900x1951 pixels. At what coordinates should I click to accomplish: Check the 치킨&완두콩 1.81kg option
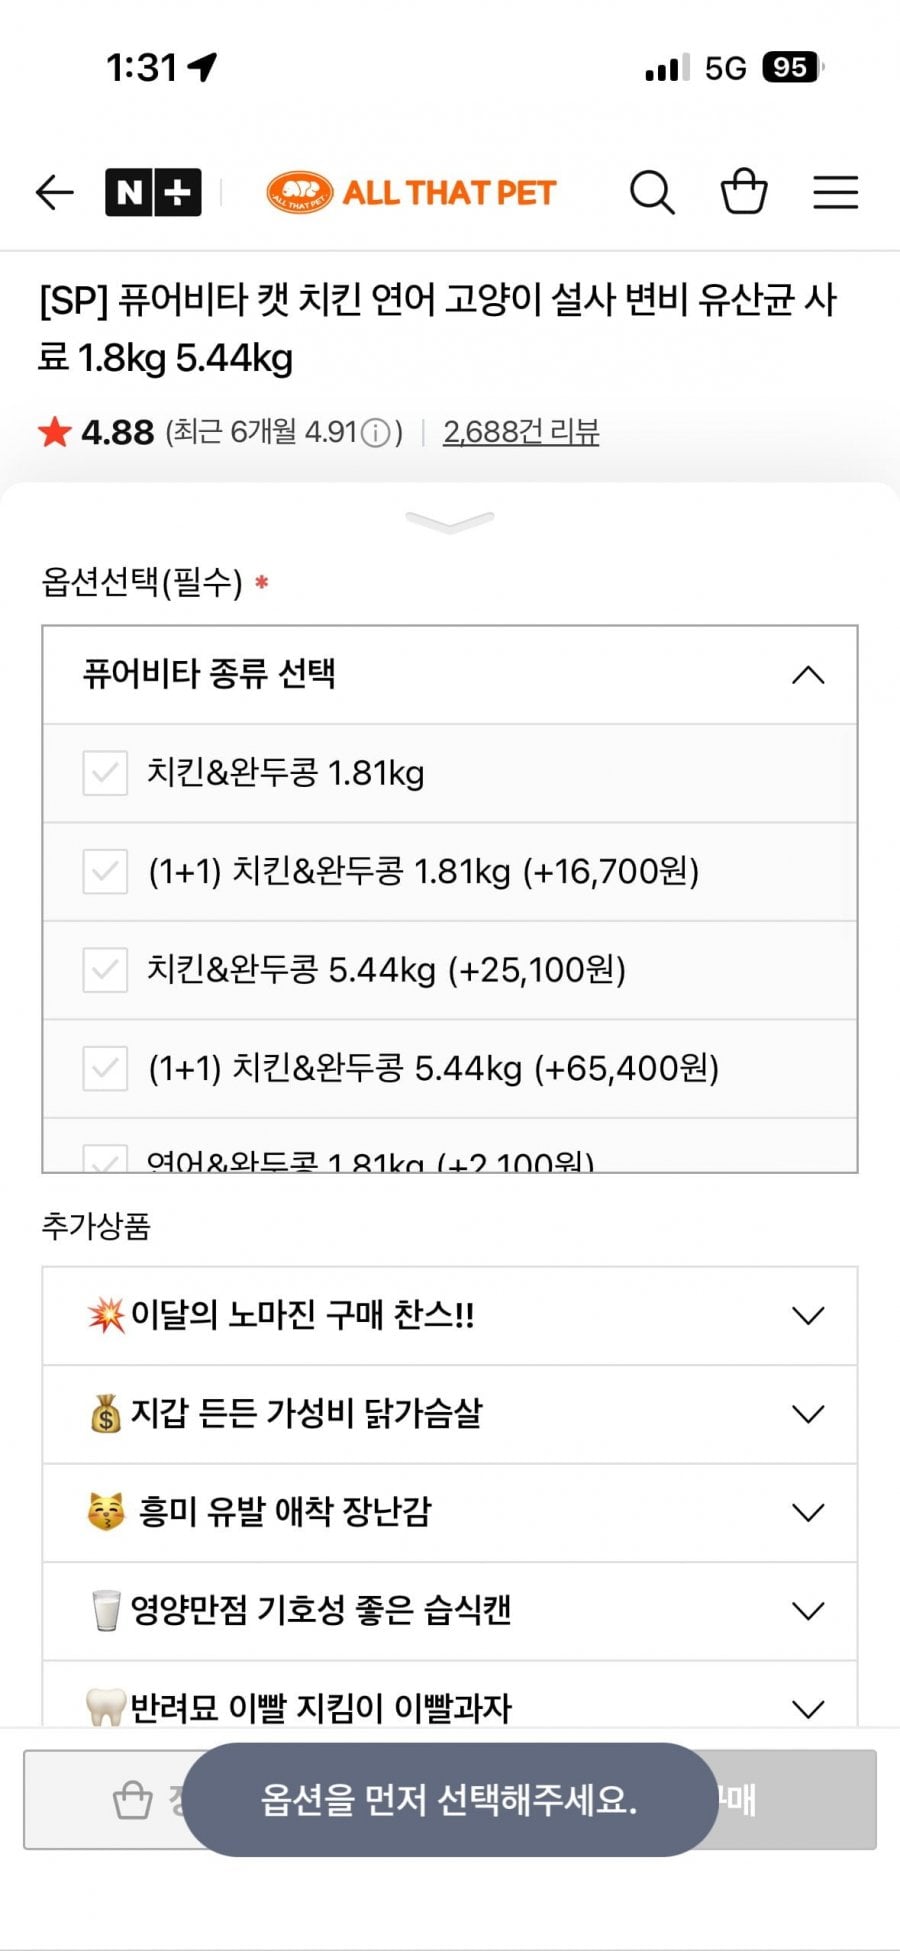[105, 773]
